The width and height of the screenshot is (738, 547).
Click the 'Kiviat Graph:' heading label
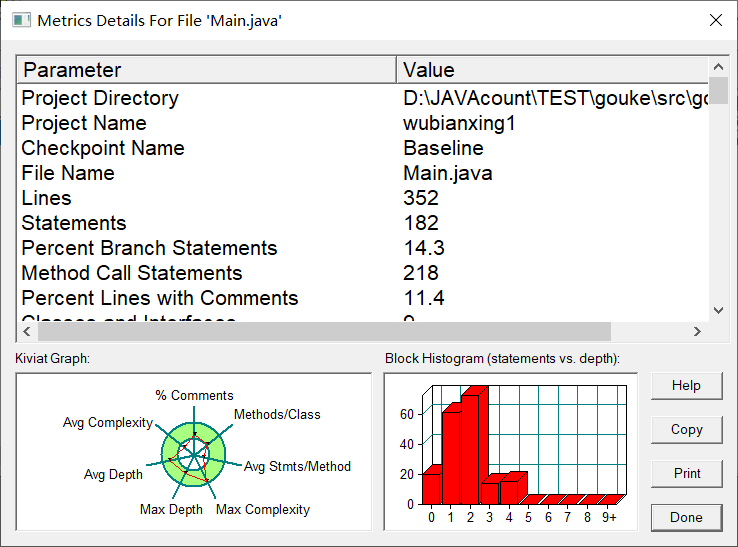point(52,358)
